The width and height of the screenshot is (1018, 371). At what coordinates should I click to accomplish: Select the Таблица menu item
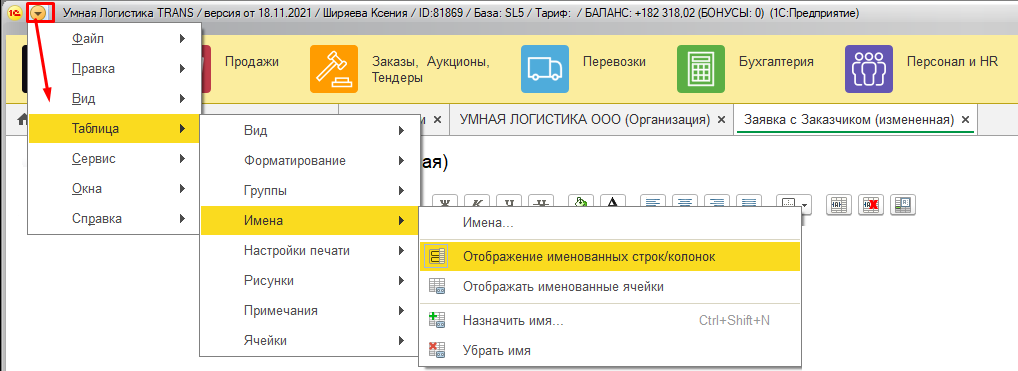pyautogui.click(x=115, y=129)
